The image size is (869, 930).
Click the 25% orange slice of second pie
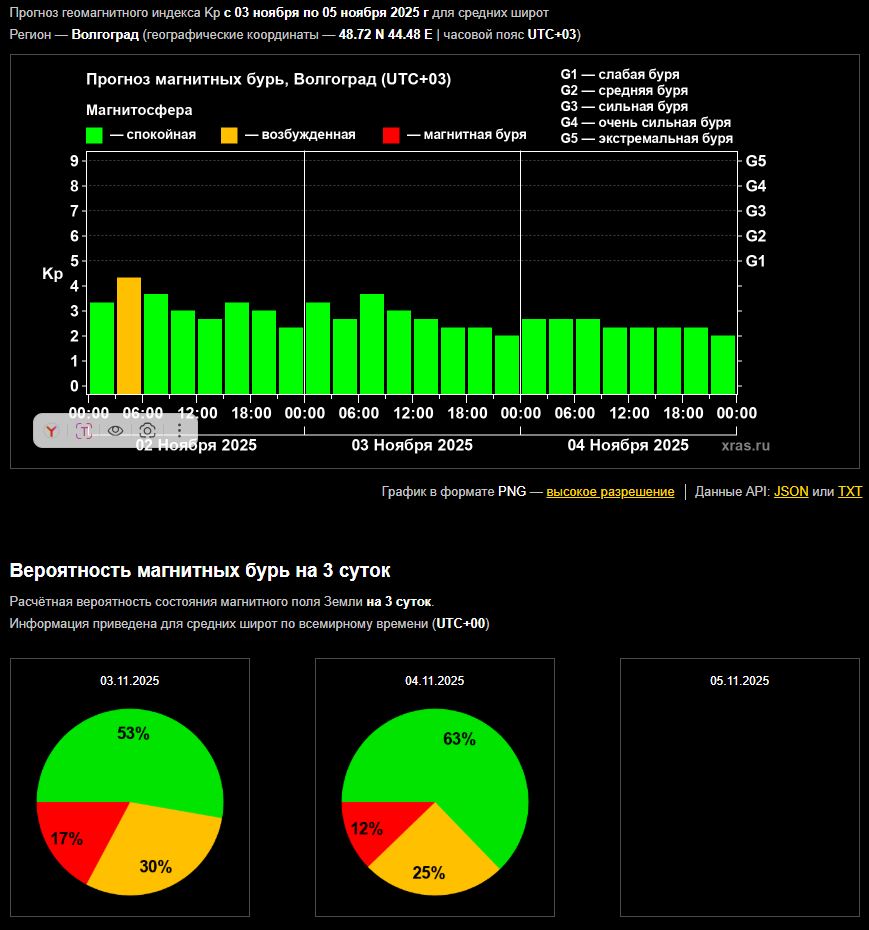[432, 862]
